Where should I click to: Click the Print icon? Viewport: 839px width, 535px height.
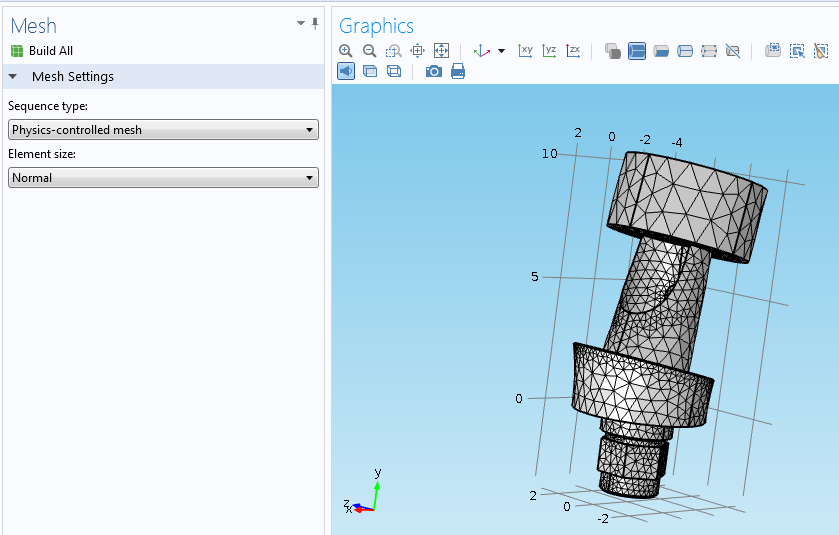click(458, 71)
